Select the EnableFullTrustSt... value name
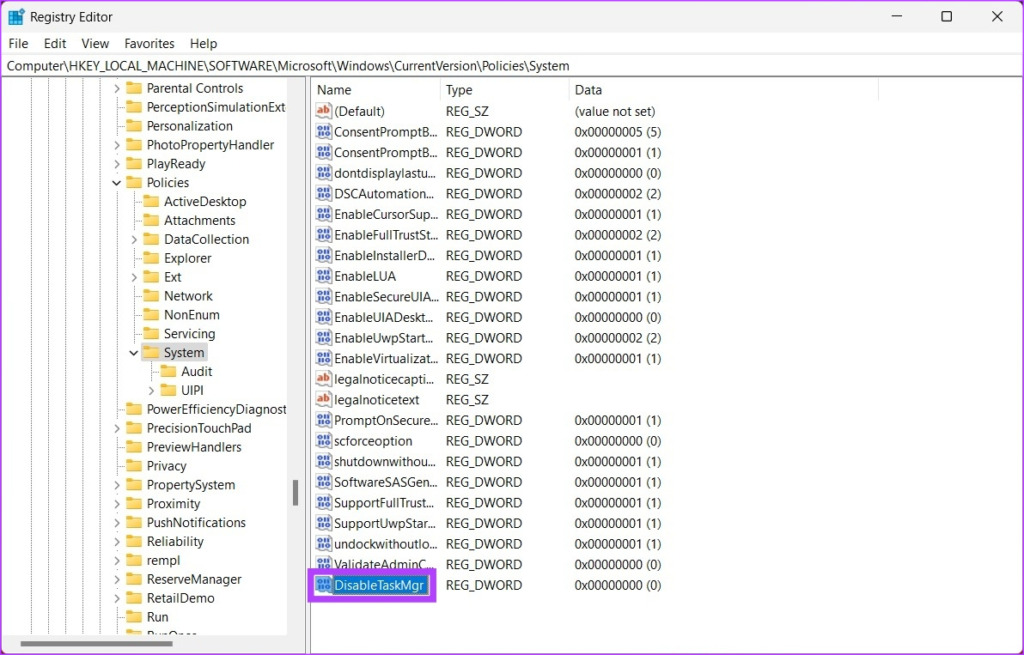 386,234
